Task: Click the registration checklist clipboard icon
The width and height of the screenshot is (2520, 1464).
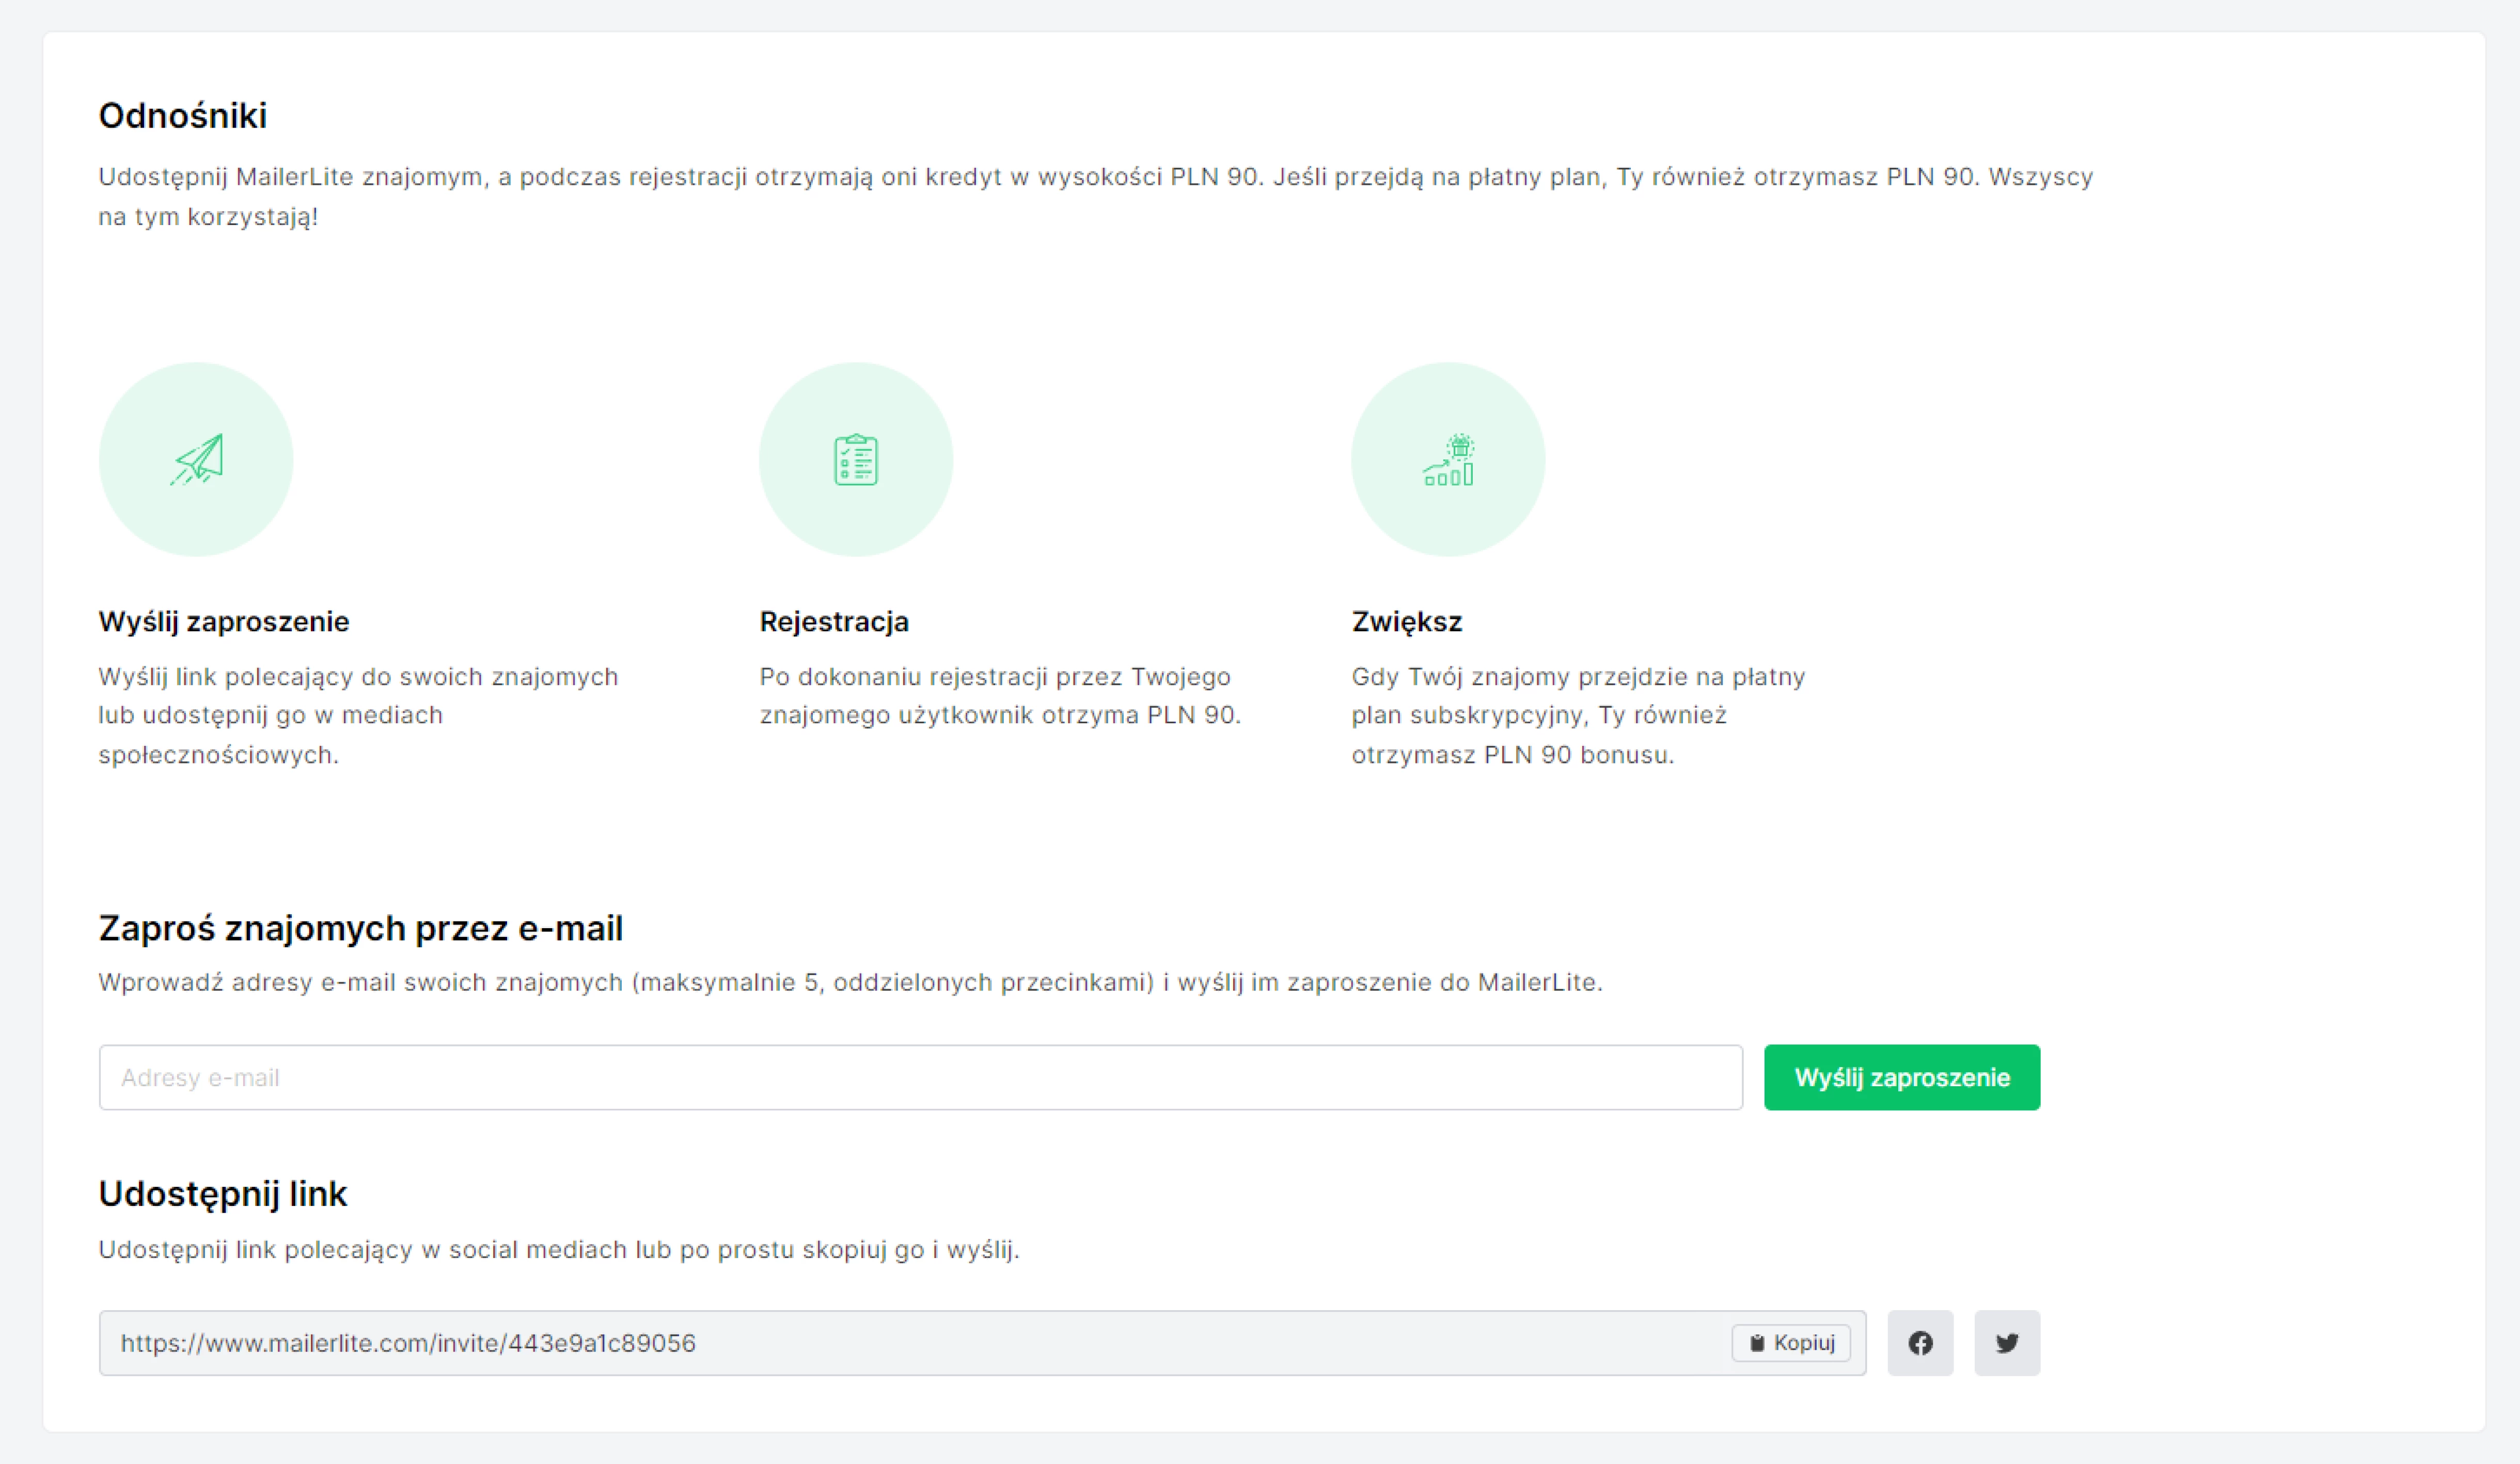Action: pyautogui.click(x=856, y=459)
